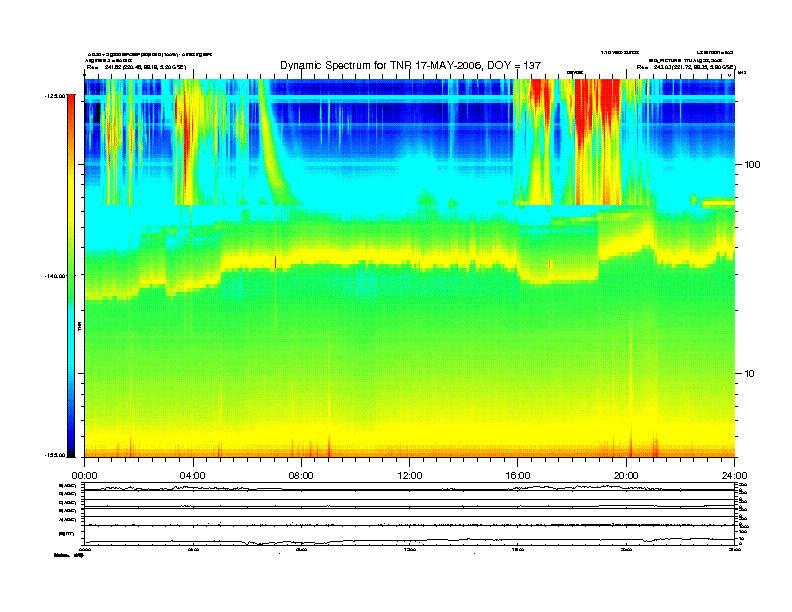The width and height of the screenshot is (792, 612).
Task: Click the 00:00 label under the main spectrogram
Action: [x=84, y=476]
